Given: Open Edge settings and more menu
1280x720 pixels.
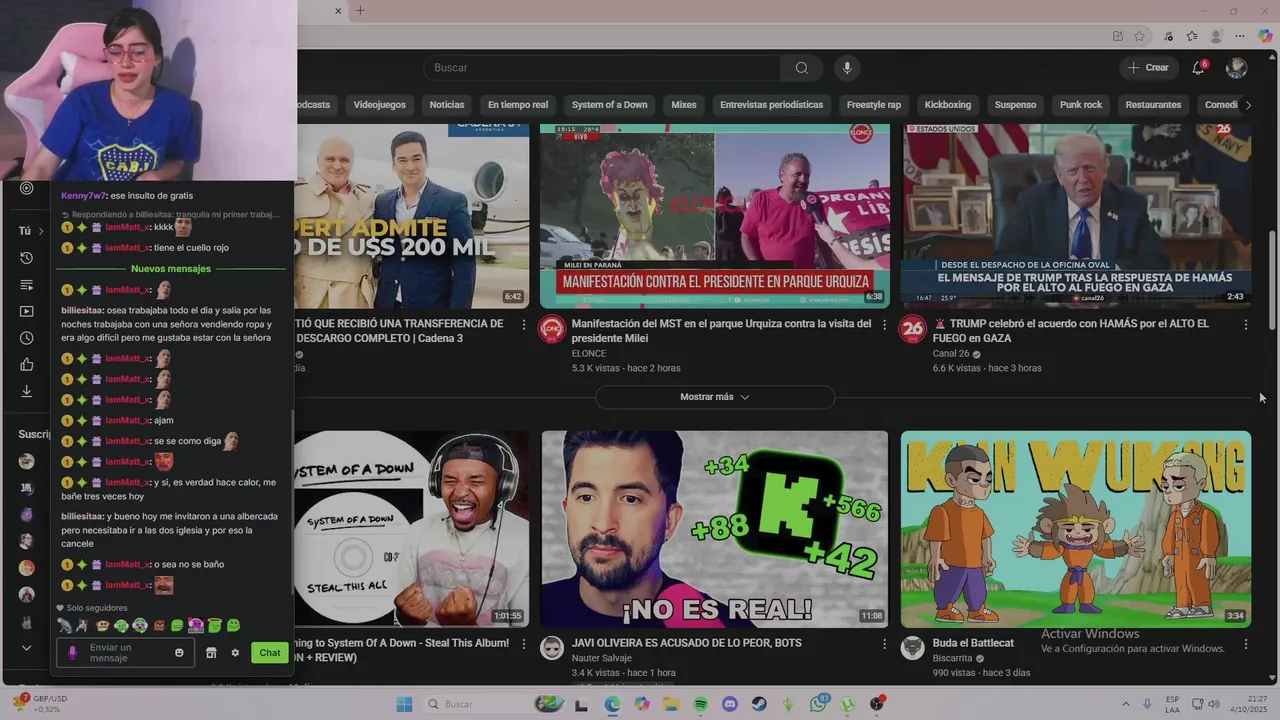Looking at the screenshot, I should pos(1240,36).
